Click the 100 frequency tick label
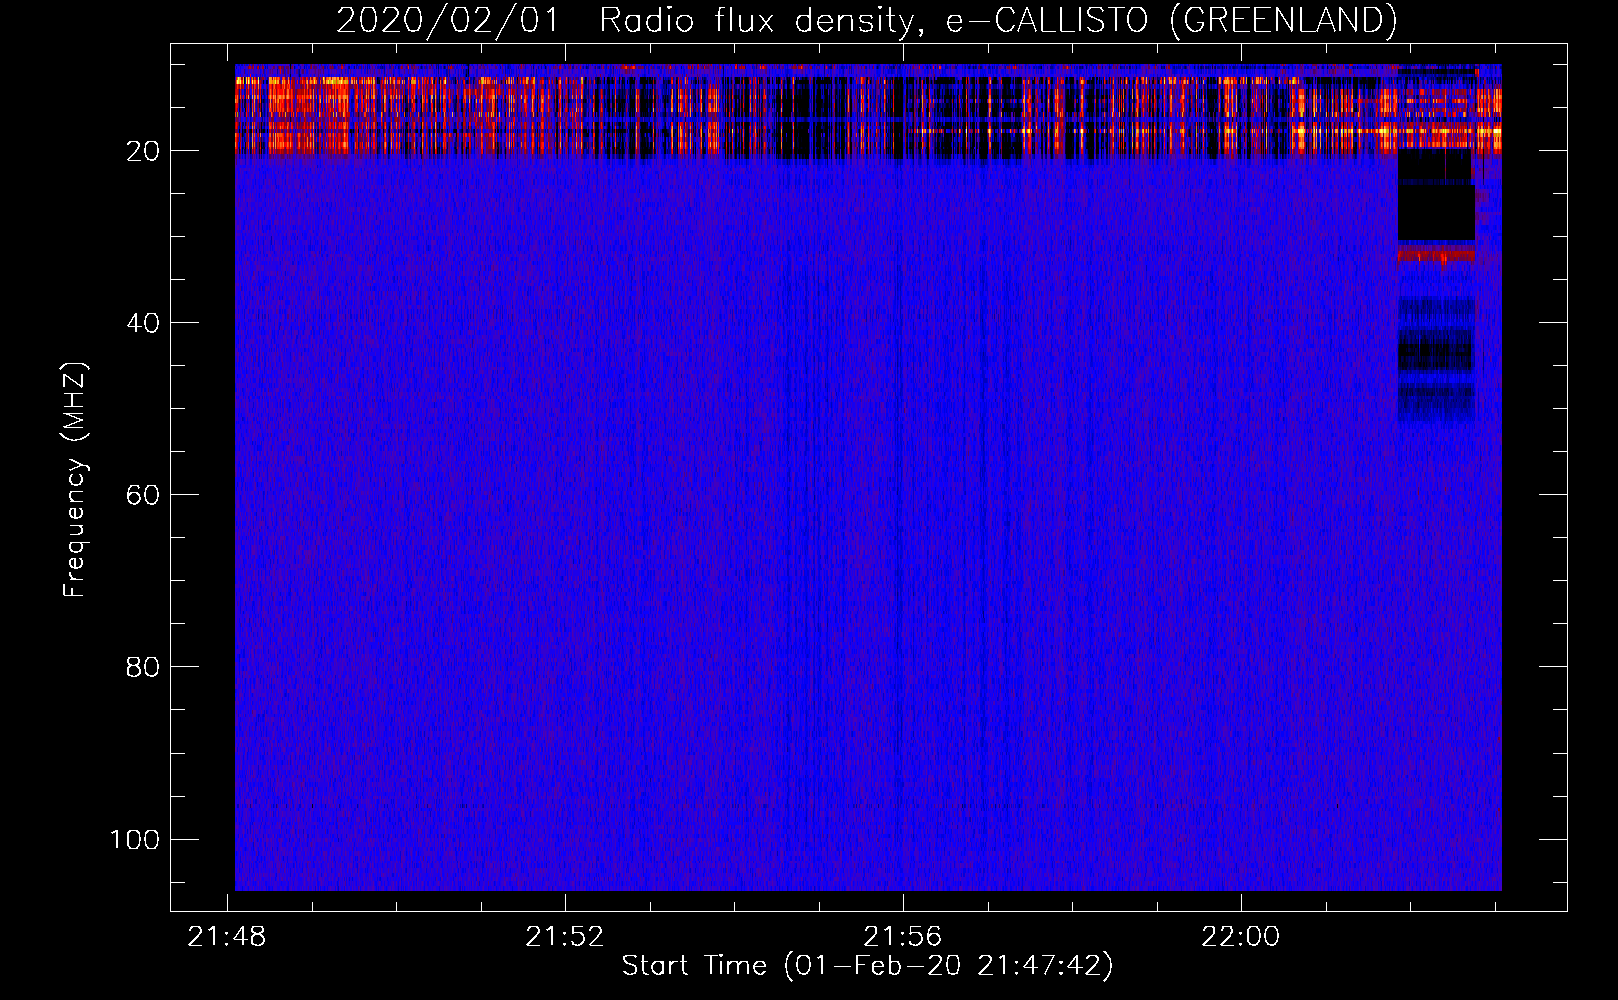 point(135,839)
